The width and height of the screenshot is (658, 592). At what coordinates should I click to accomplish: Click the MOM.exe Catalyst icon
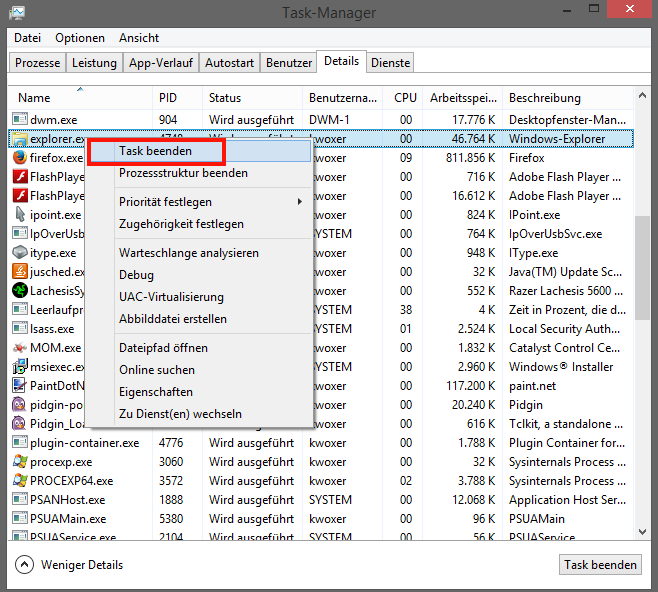pos(19,348)
